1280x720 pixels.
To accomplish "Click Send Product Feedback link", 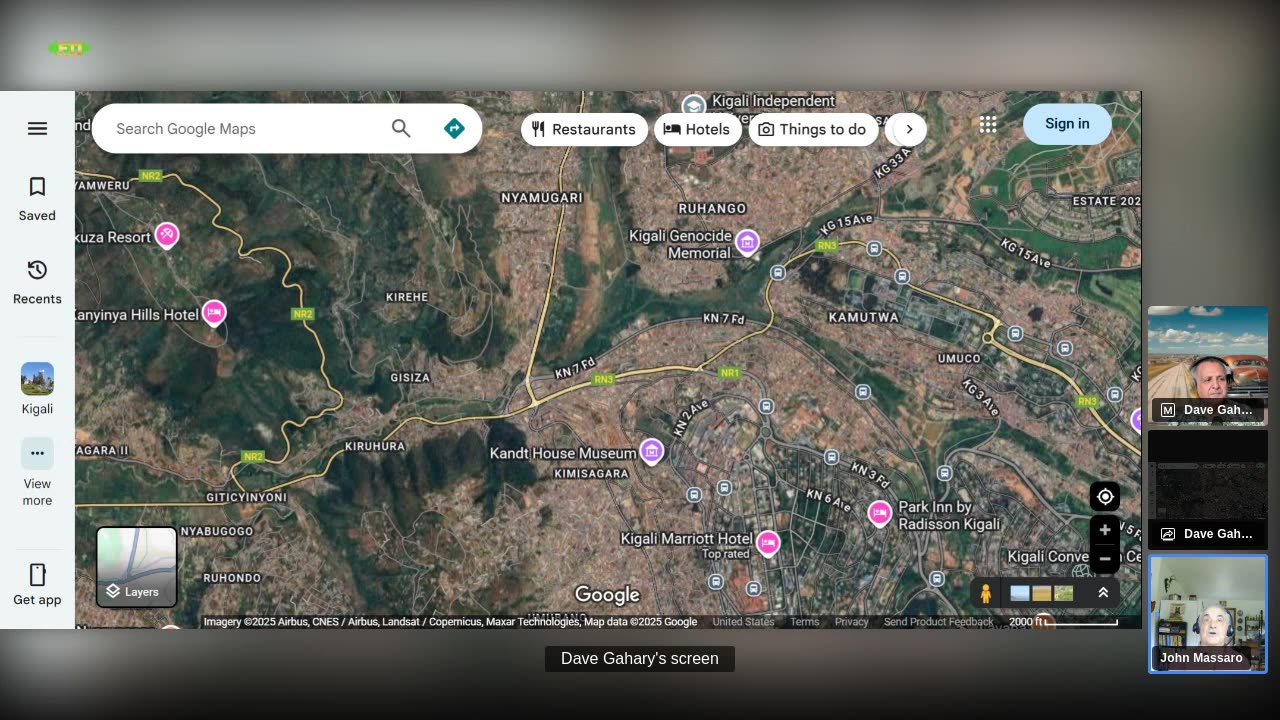I will click(938, 622).
